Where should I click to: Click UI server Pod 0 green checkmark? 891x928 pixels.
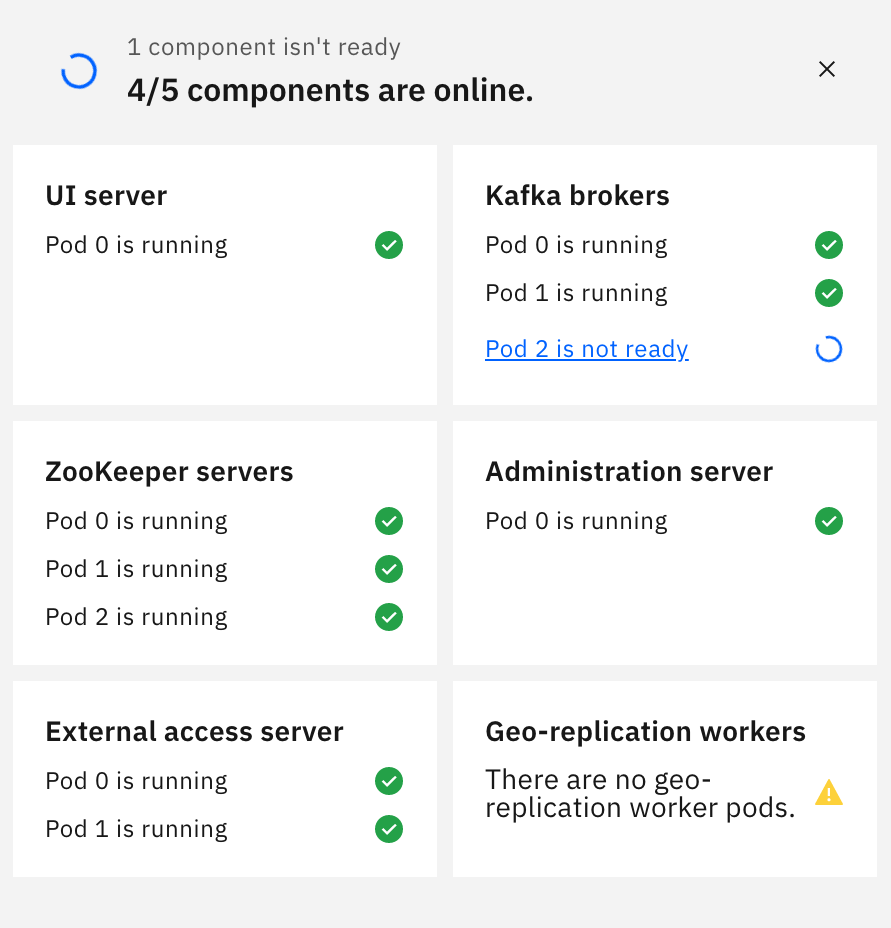(x=389, y=245)
